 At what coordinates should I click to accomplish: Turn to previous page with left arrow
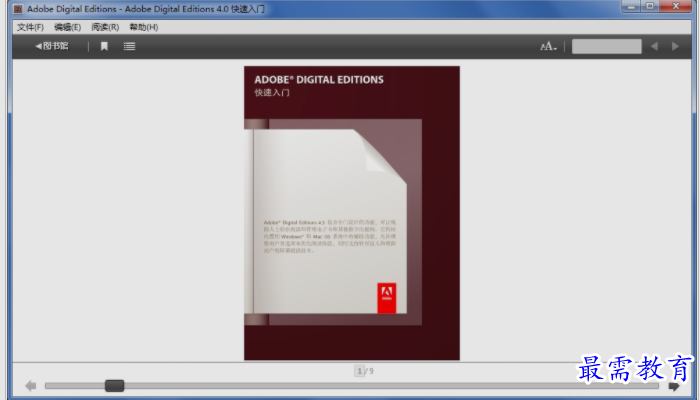pyautogui.click(x=31, y=386)
